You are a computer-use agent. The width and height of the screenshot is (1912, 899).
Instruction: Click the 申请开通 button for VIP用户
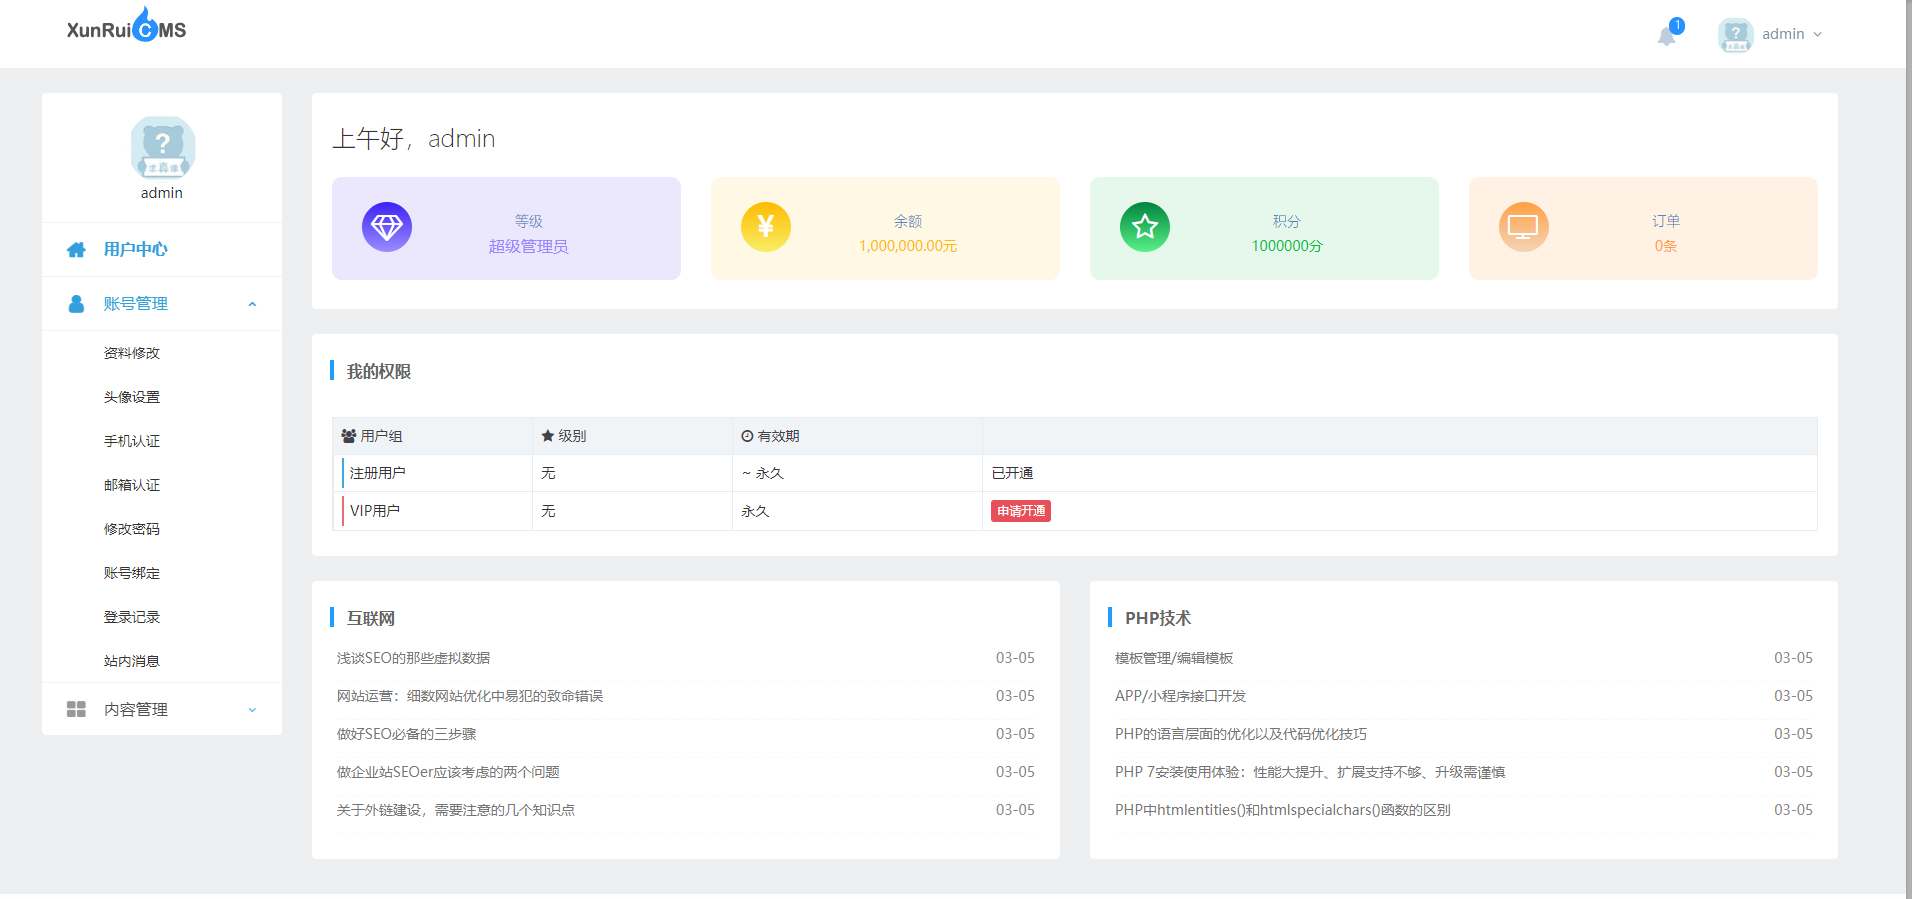click(x=1021, y=511)
